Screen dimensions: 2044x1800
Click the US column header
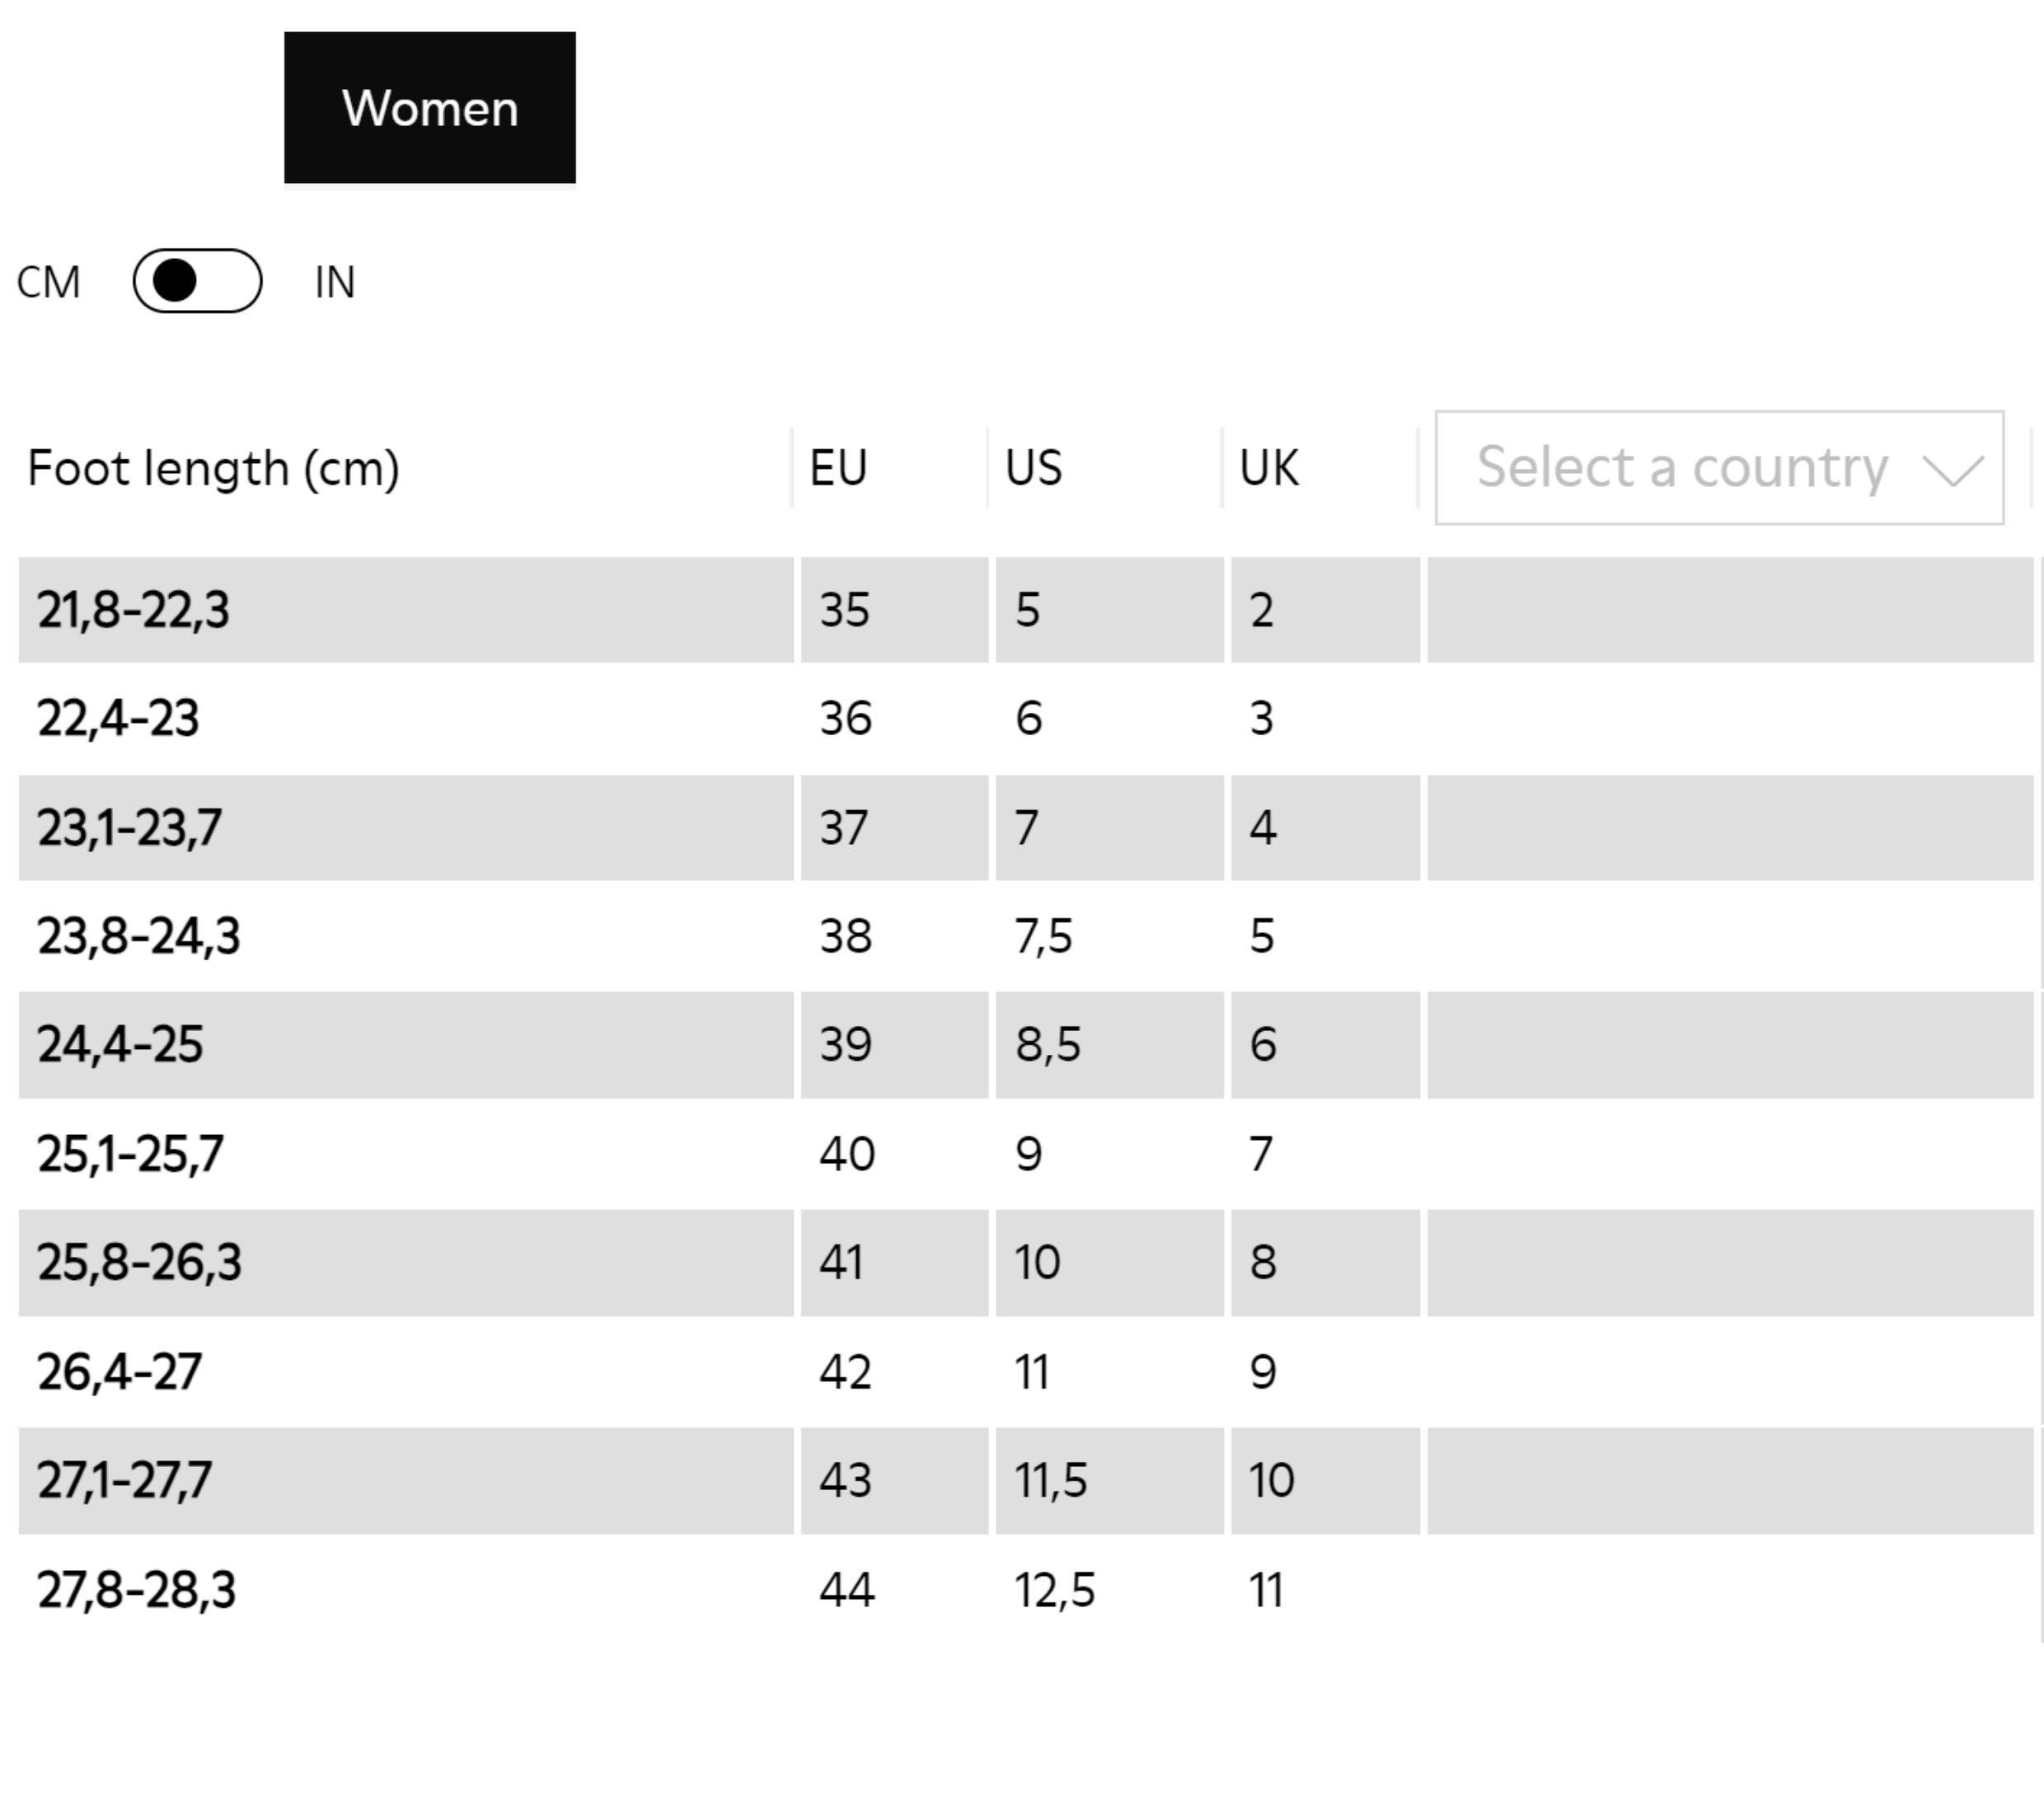pos(1034,468)
